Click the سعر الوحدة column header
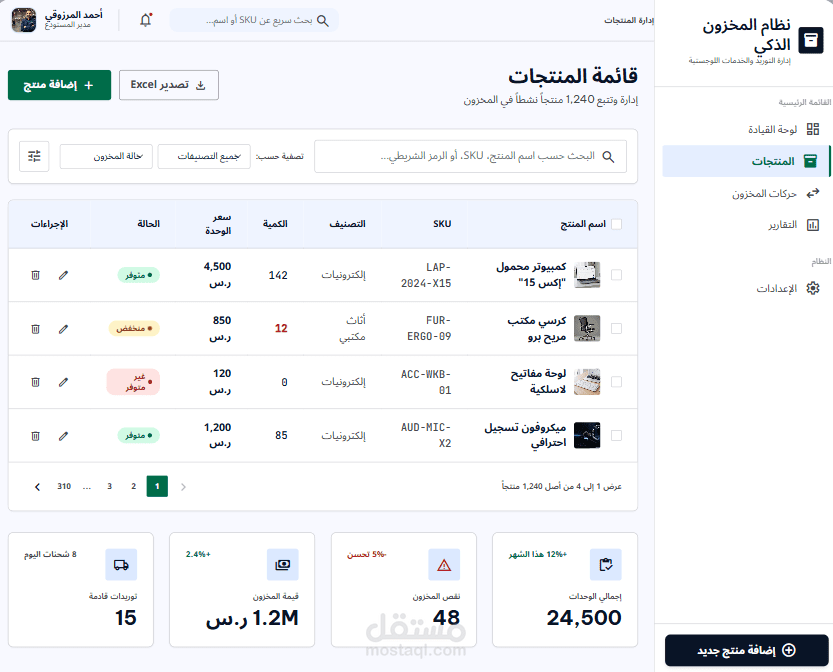 (218, 224)
